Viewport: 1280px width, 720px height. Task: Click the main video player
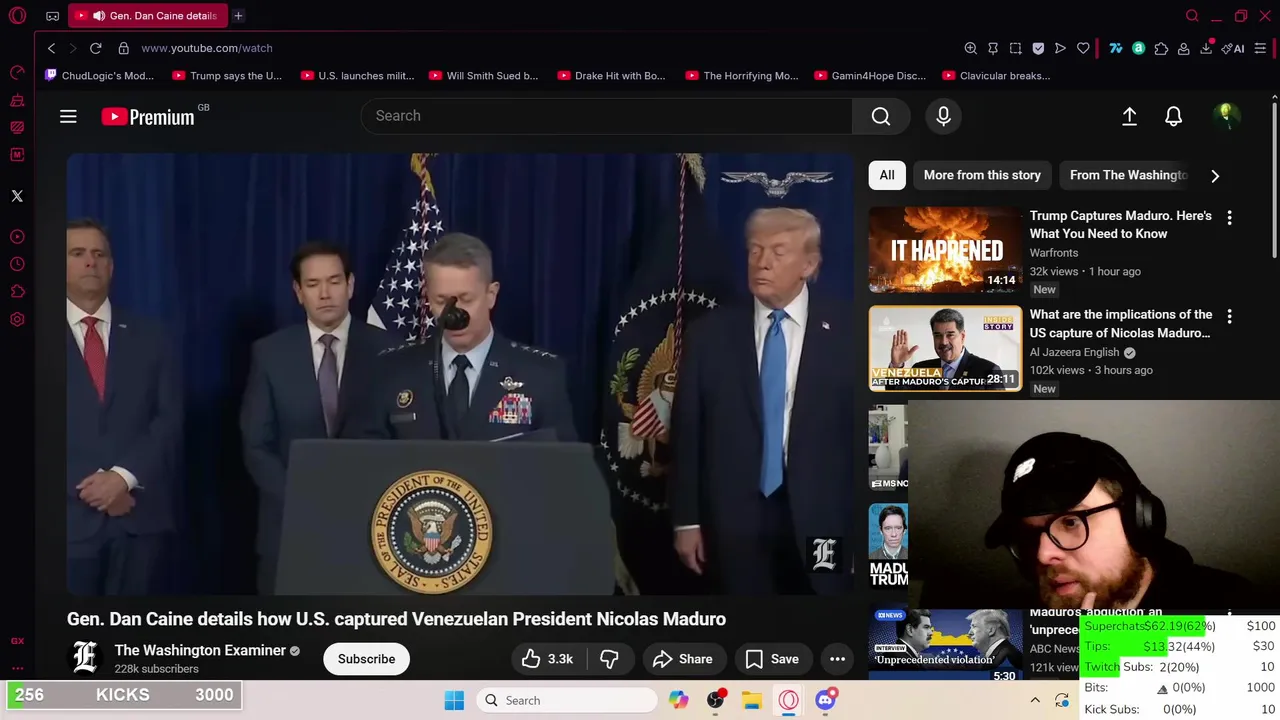click(461, 374)
